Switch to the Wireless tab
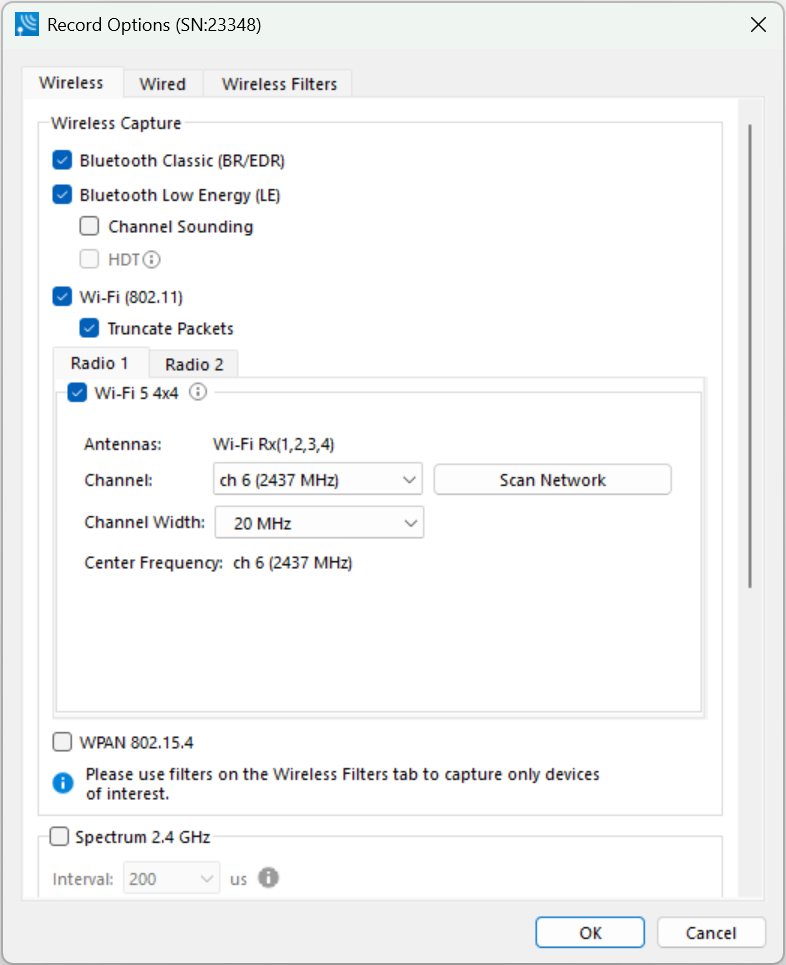786x965 pixels. coord(71,83)
